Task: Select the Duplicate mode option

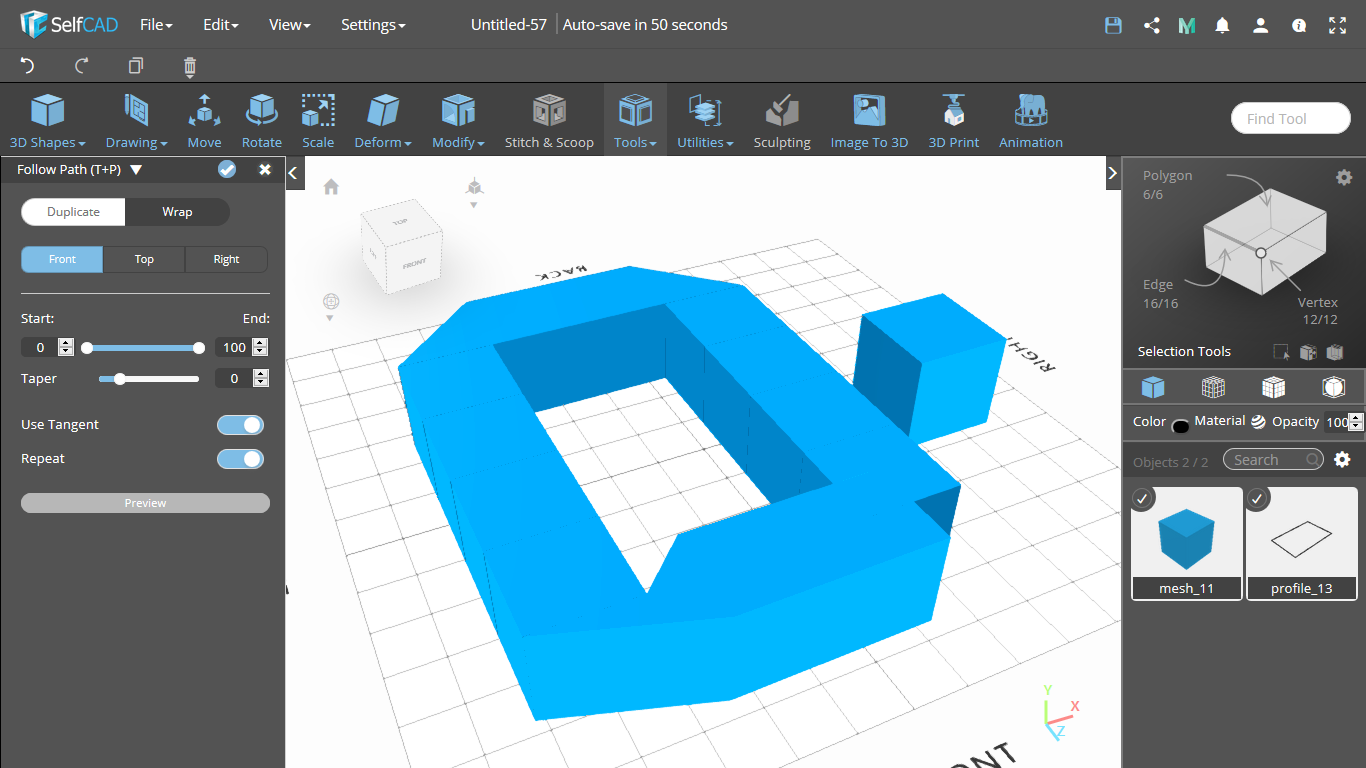Action: tap(74, 212)
